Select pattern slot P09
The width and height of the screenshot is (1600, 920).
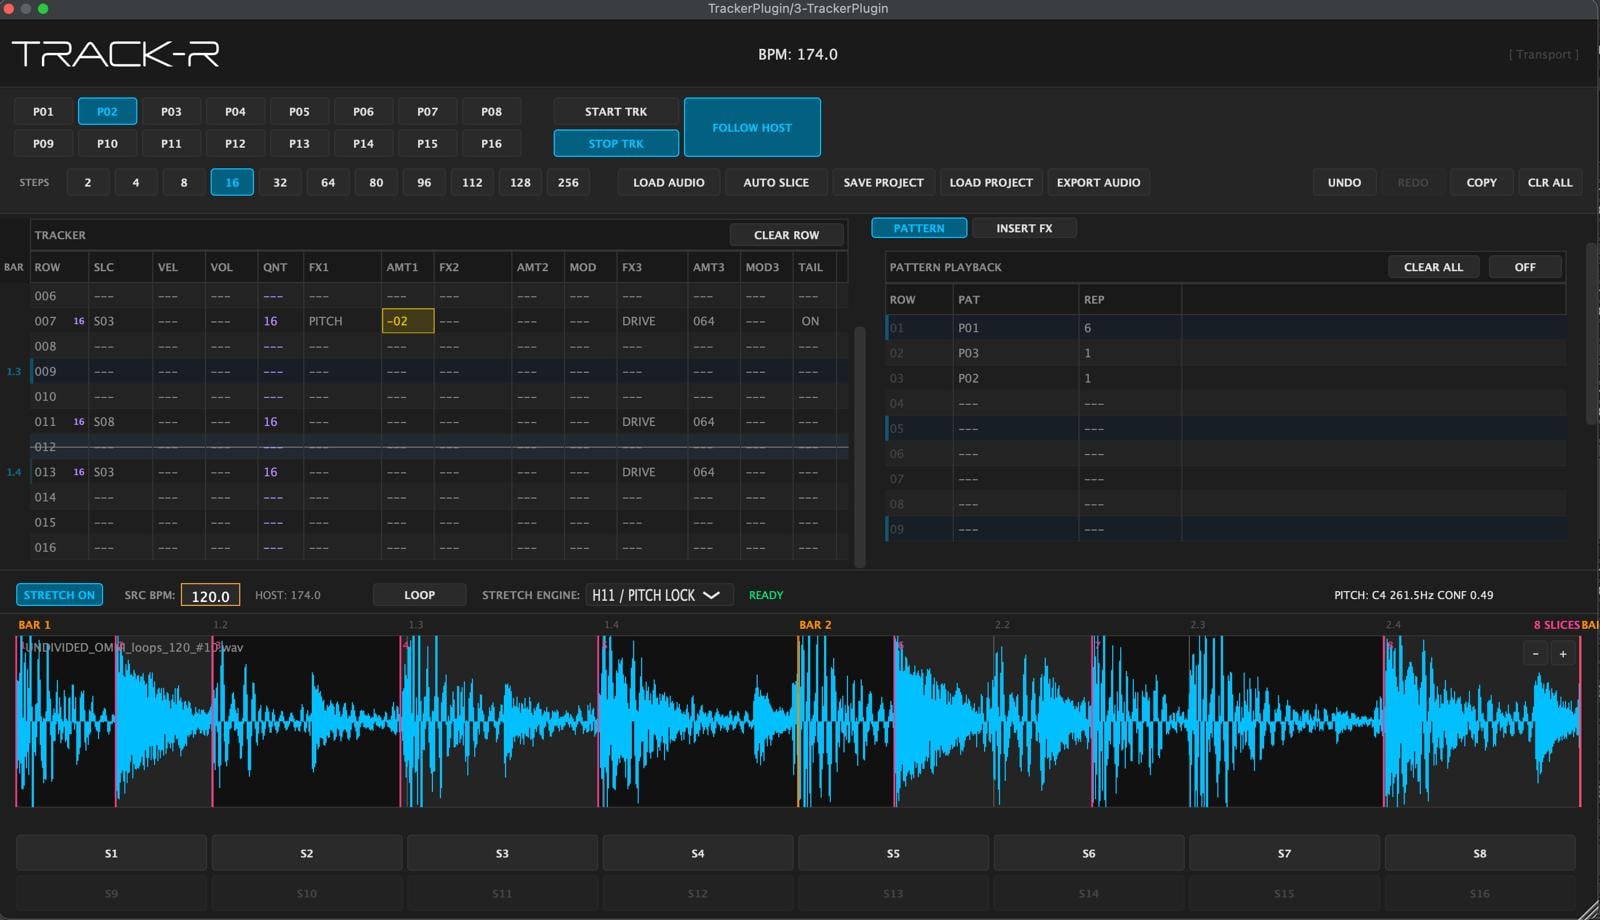tap(43, 143)
